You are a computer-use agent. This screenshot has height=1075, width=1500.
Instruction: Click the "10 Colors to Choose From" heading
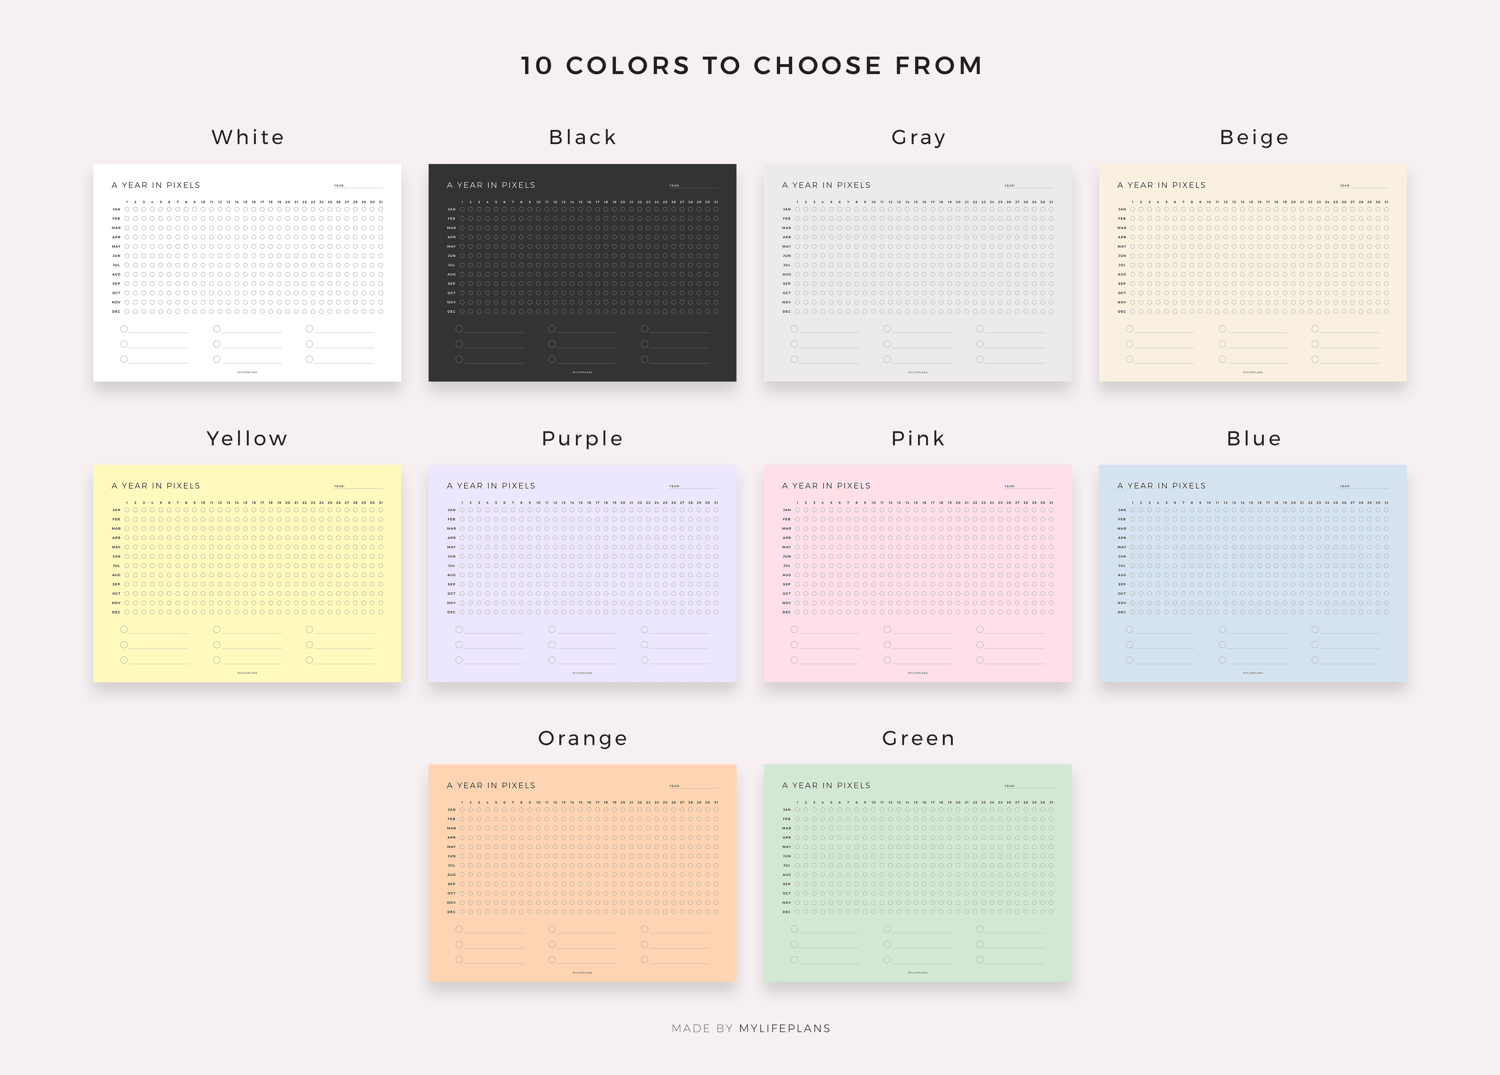click(752, 66)
